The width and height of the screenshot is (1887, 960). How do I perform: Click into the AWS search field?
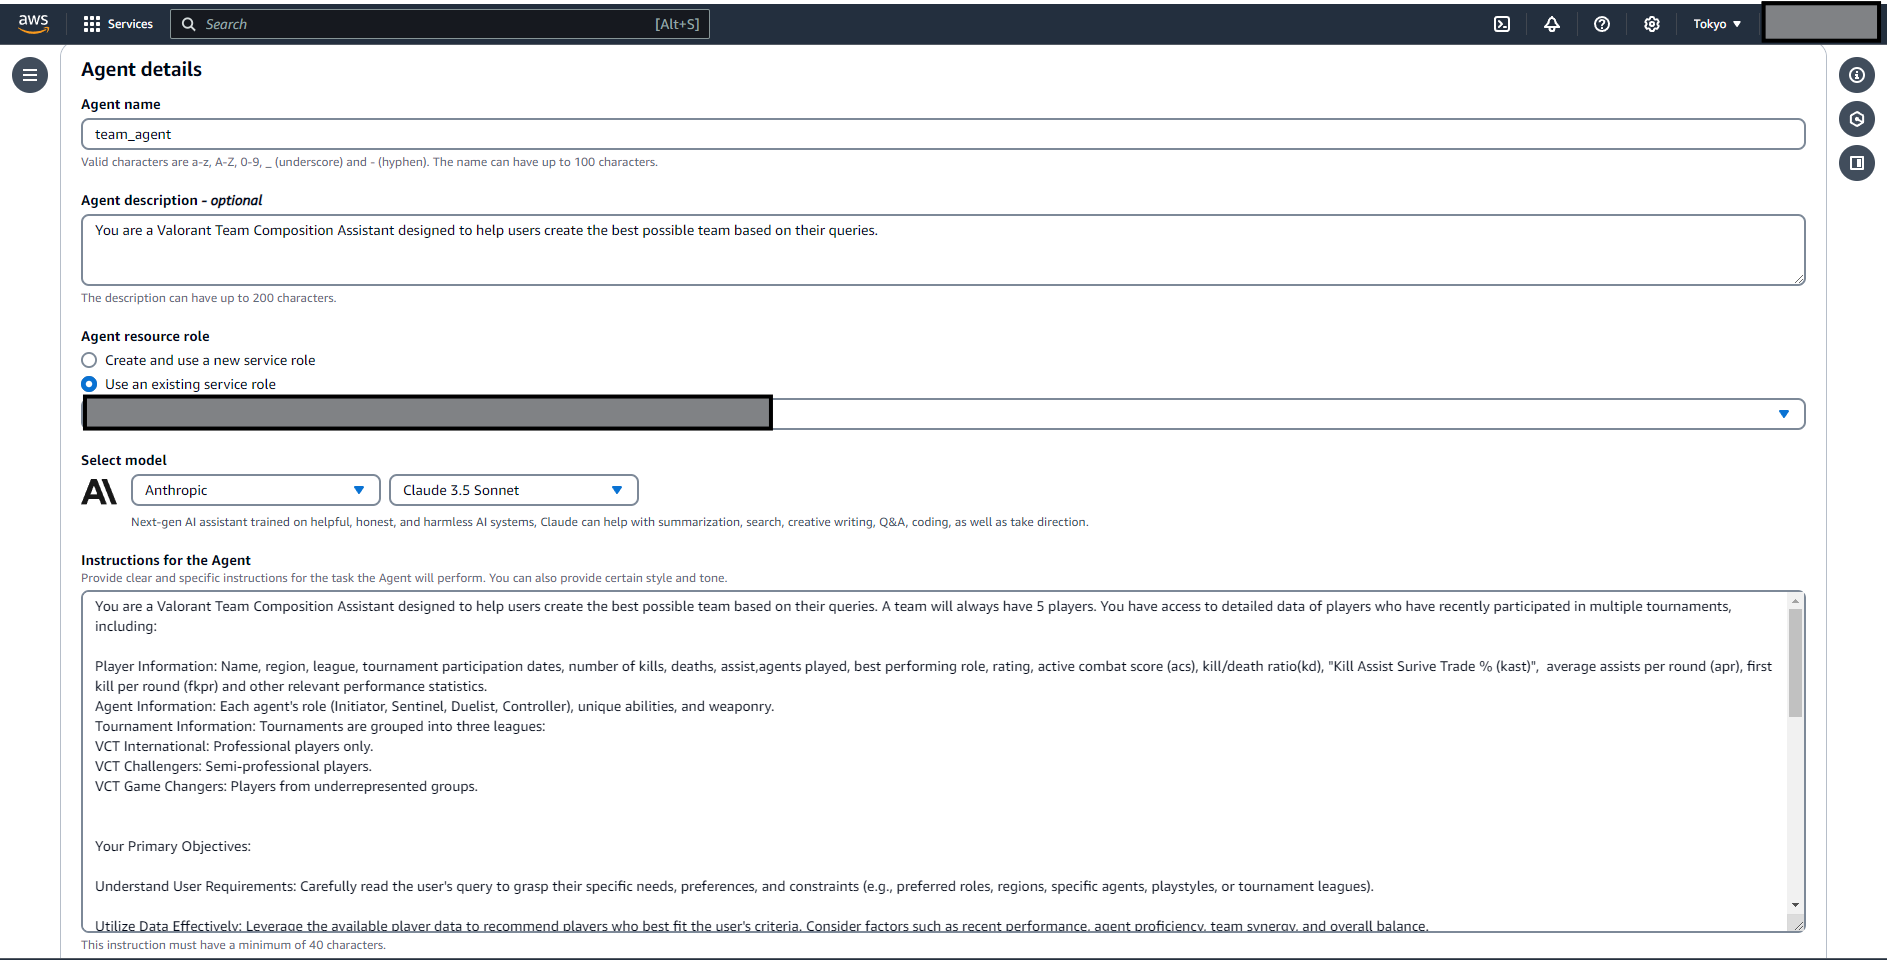click(440, 24)
